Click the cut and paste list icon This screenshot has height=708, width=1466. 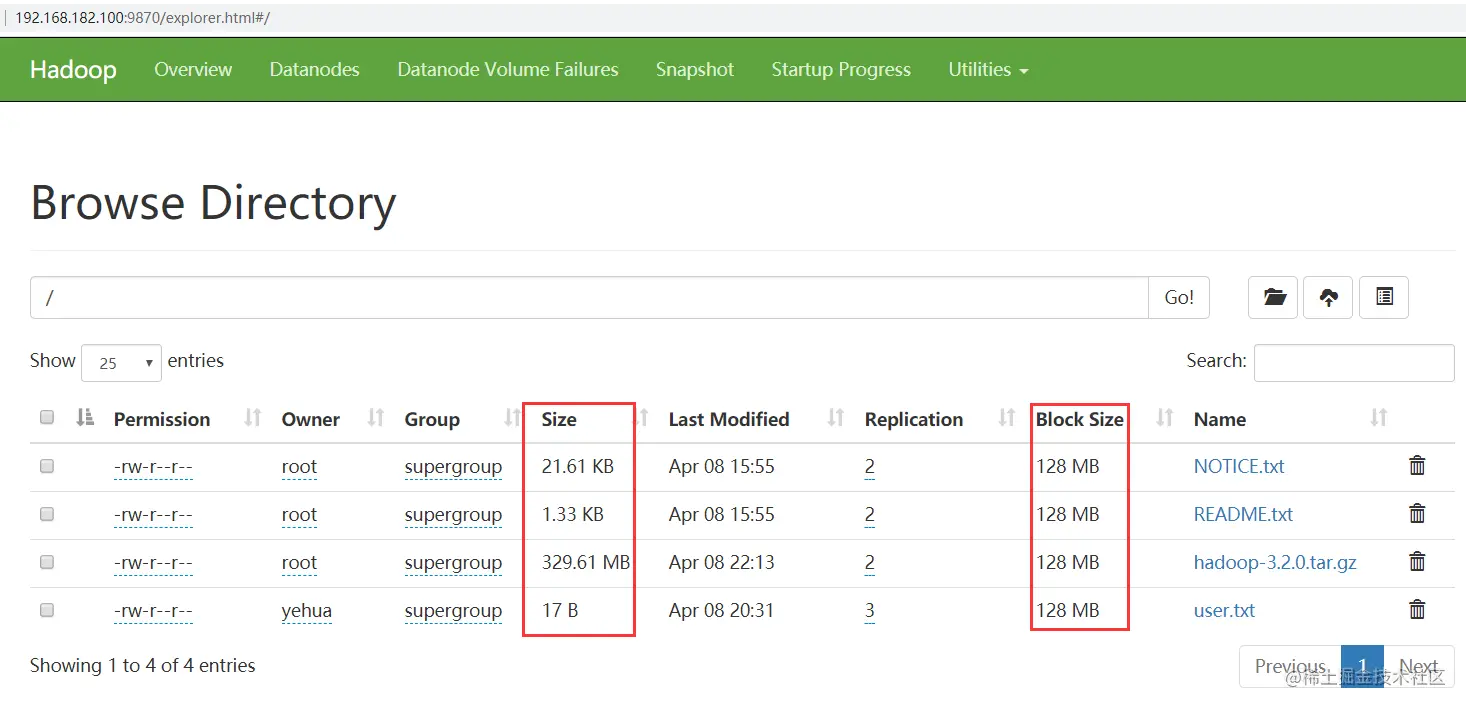pyautogui.click(x=1384, y=297)
